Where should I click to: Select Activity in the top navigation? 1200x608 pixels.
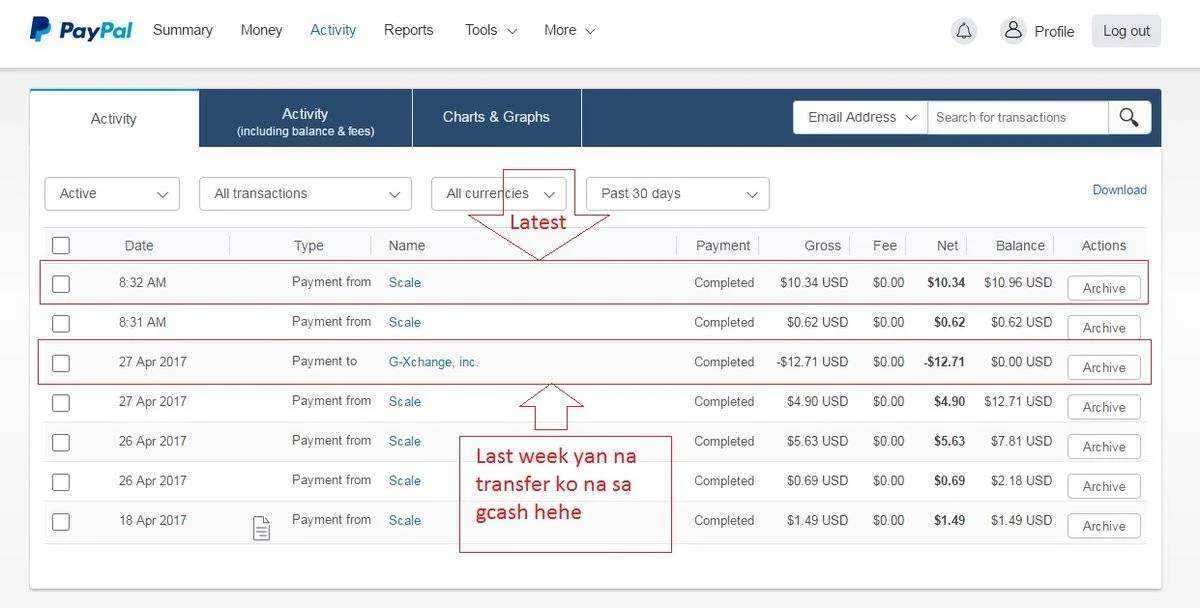[x=333, y=30]
